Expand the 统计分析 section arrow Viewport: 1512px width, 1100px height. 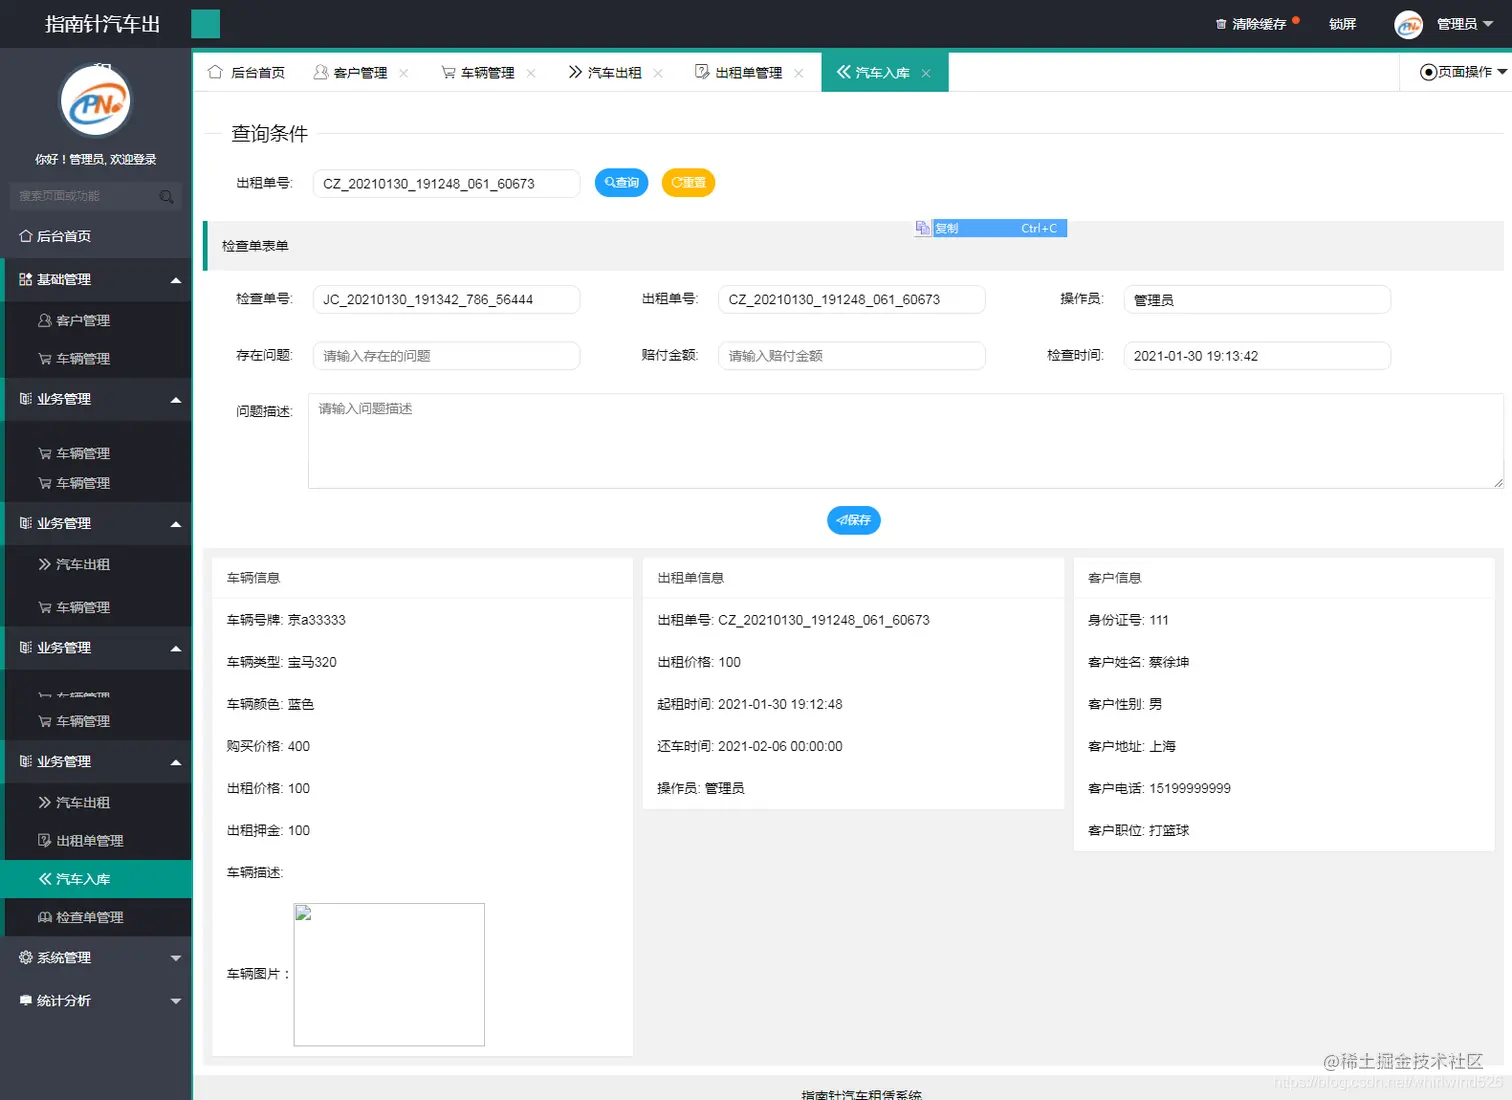click(x=176, y=1001)
